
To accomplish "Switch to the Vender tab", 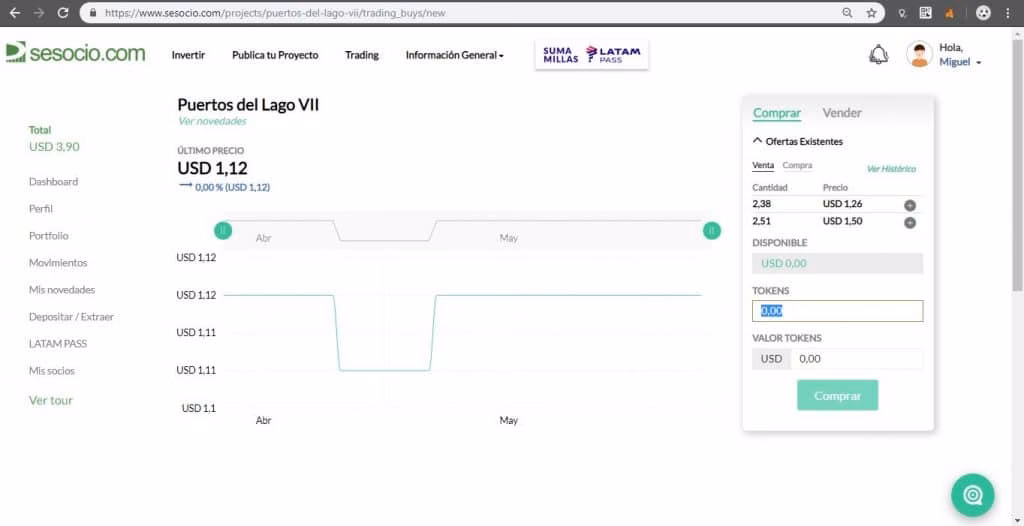I will [x=841, y=113].
